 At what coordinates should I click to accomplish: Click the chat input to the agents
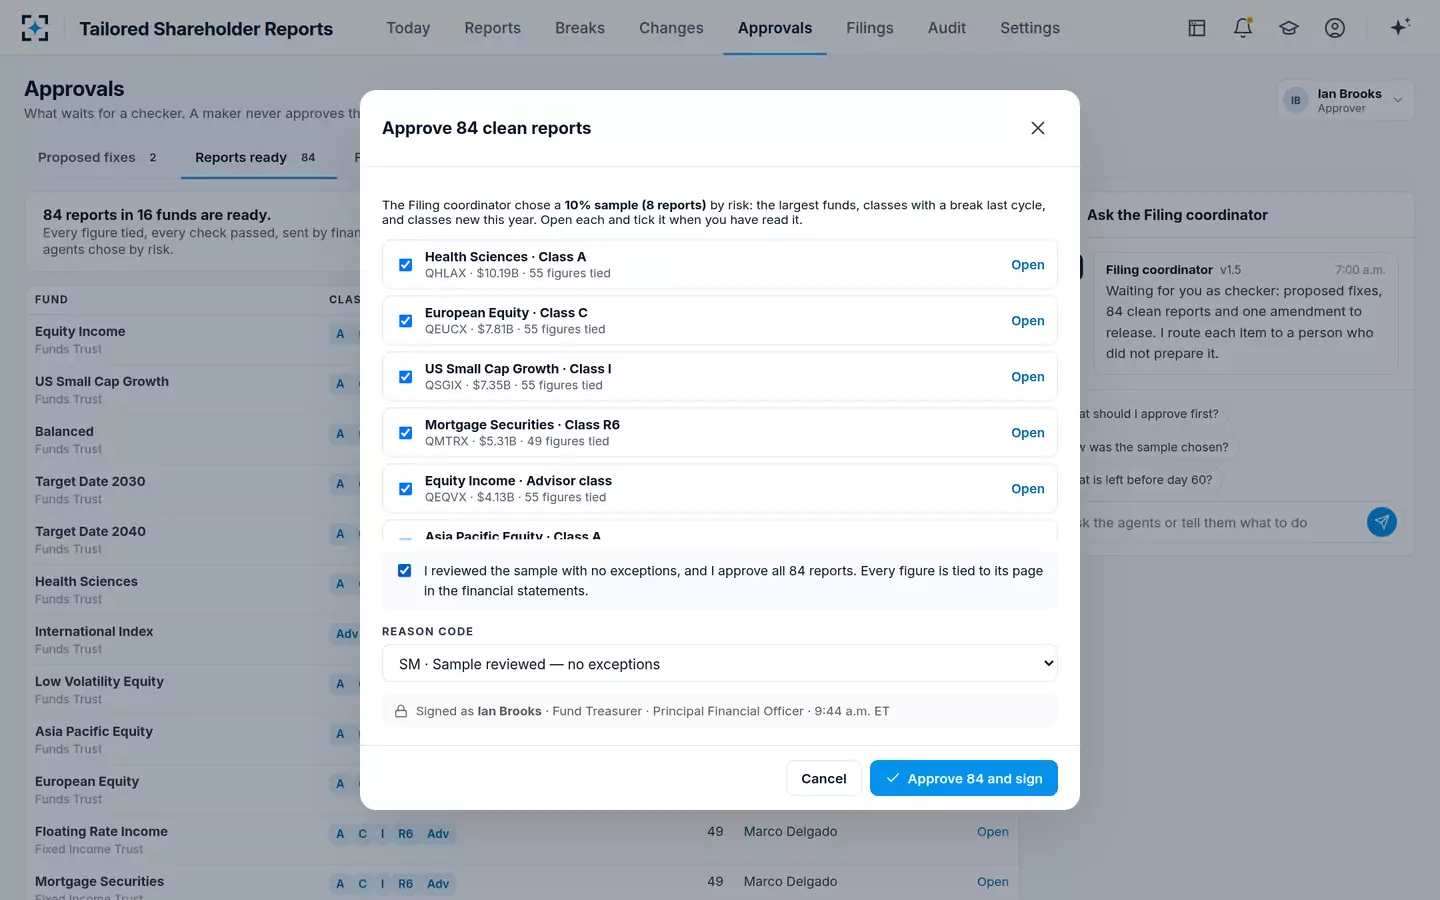(x=1215, y=523)
